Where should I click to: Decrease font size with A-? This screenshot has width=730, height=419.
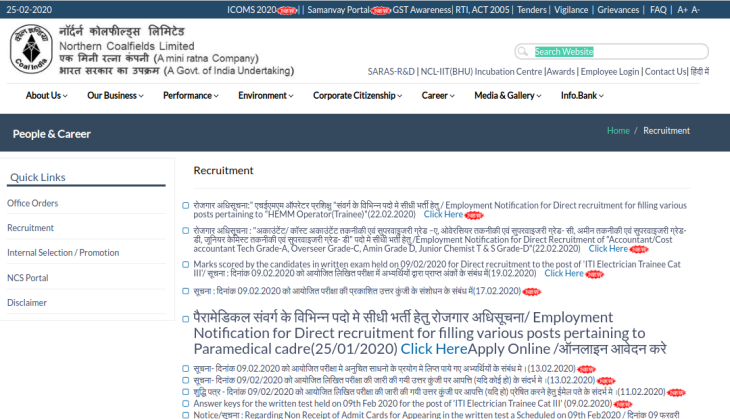click(696, 10)
